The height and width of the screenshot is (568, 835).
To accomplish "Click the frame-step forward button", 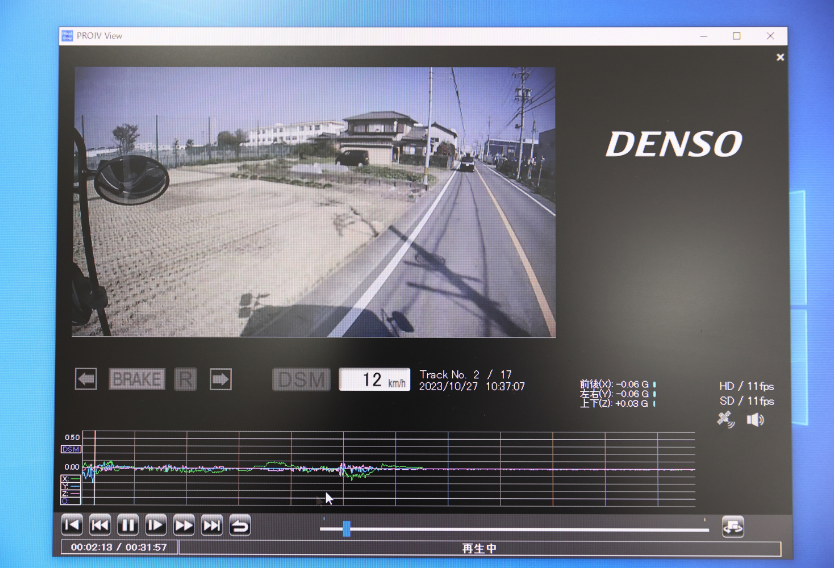I will tap(156, 525).
